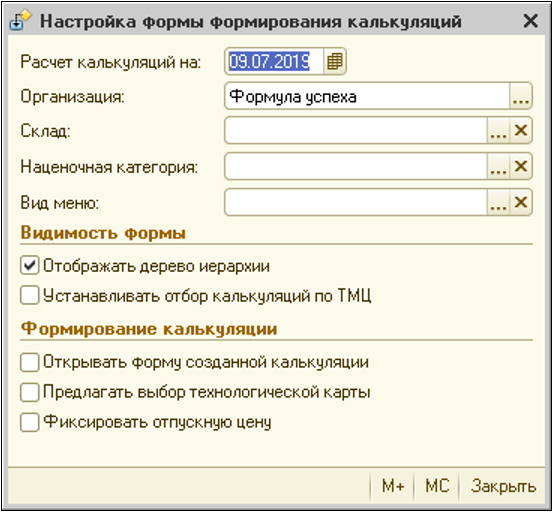Check Предлагать выбор технологической карты
552x512 pixels.
tap(30, 392)
